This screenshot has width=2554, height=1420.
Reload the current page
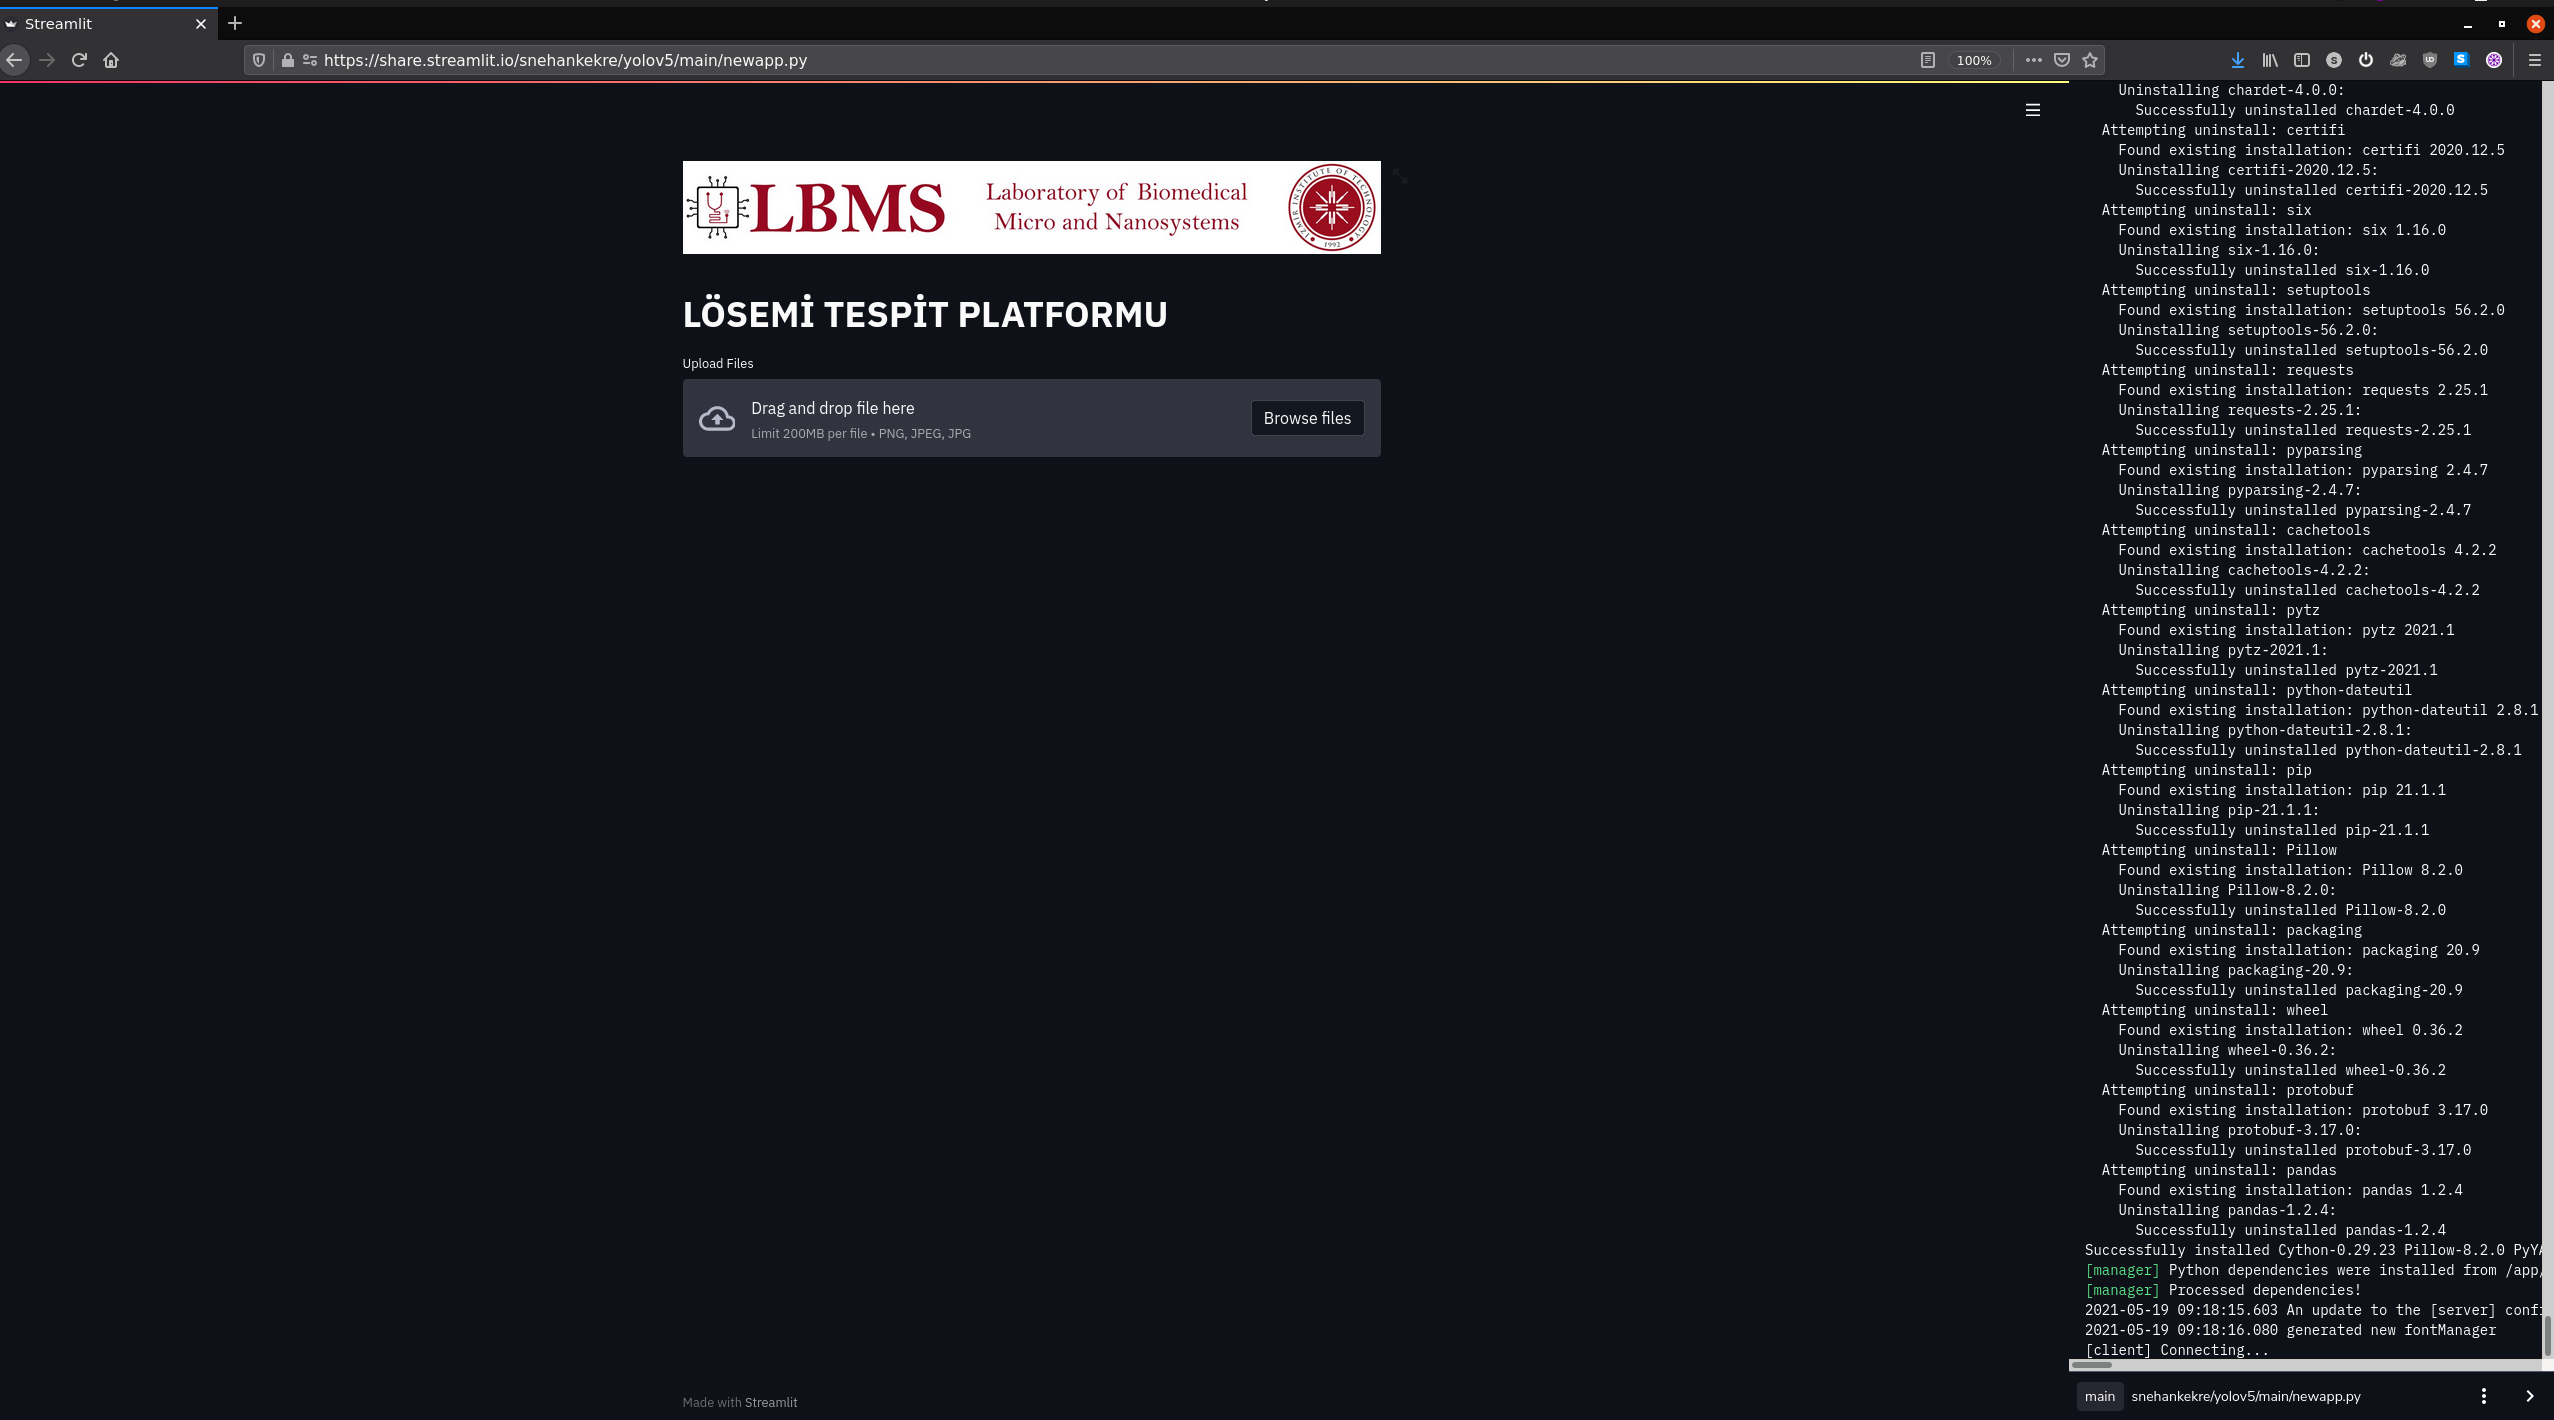click(x=79, y=60)
